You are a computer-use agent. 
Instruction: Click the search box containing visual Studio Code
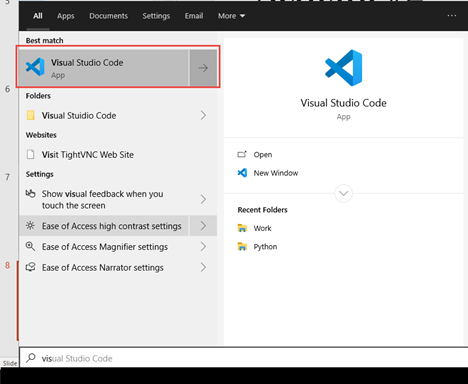pos(244,358)
